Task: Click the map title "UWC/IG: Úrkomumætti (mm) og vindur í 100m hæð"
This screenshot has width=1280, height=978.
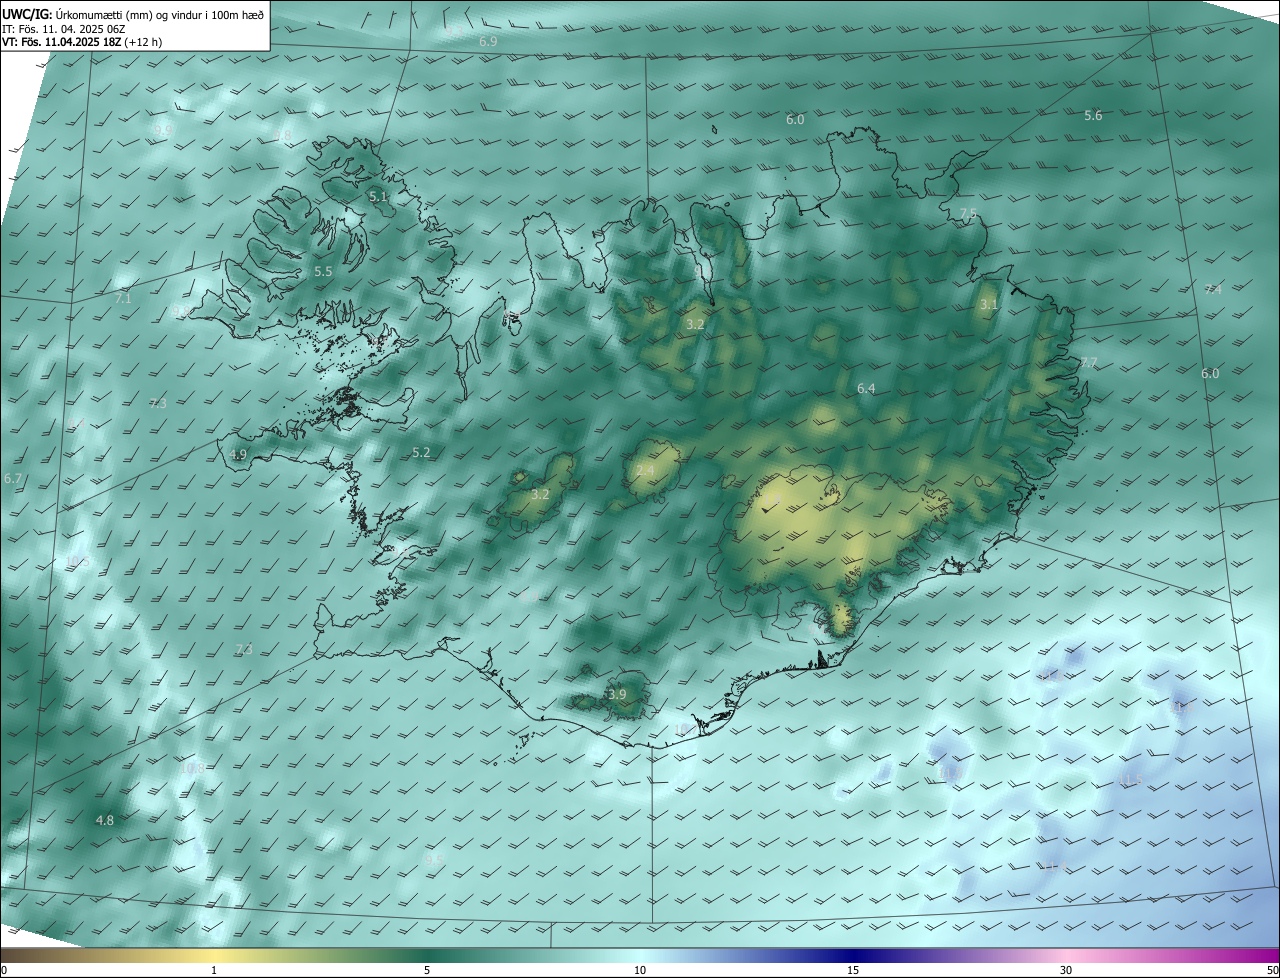Action: click(133, 13)
